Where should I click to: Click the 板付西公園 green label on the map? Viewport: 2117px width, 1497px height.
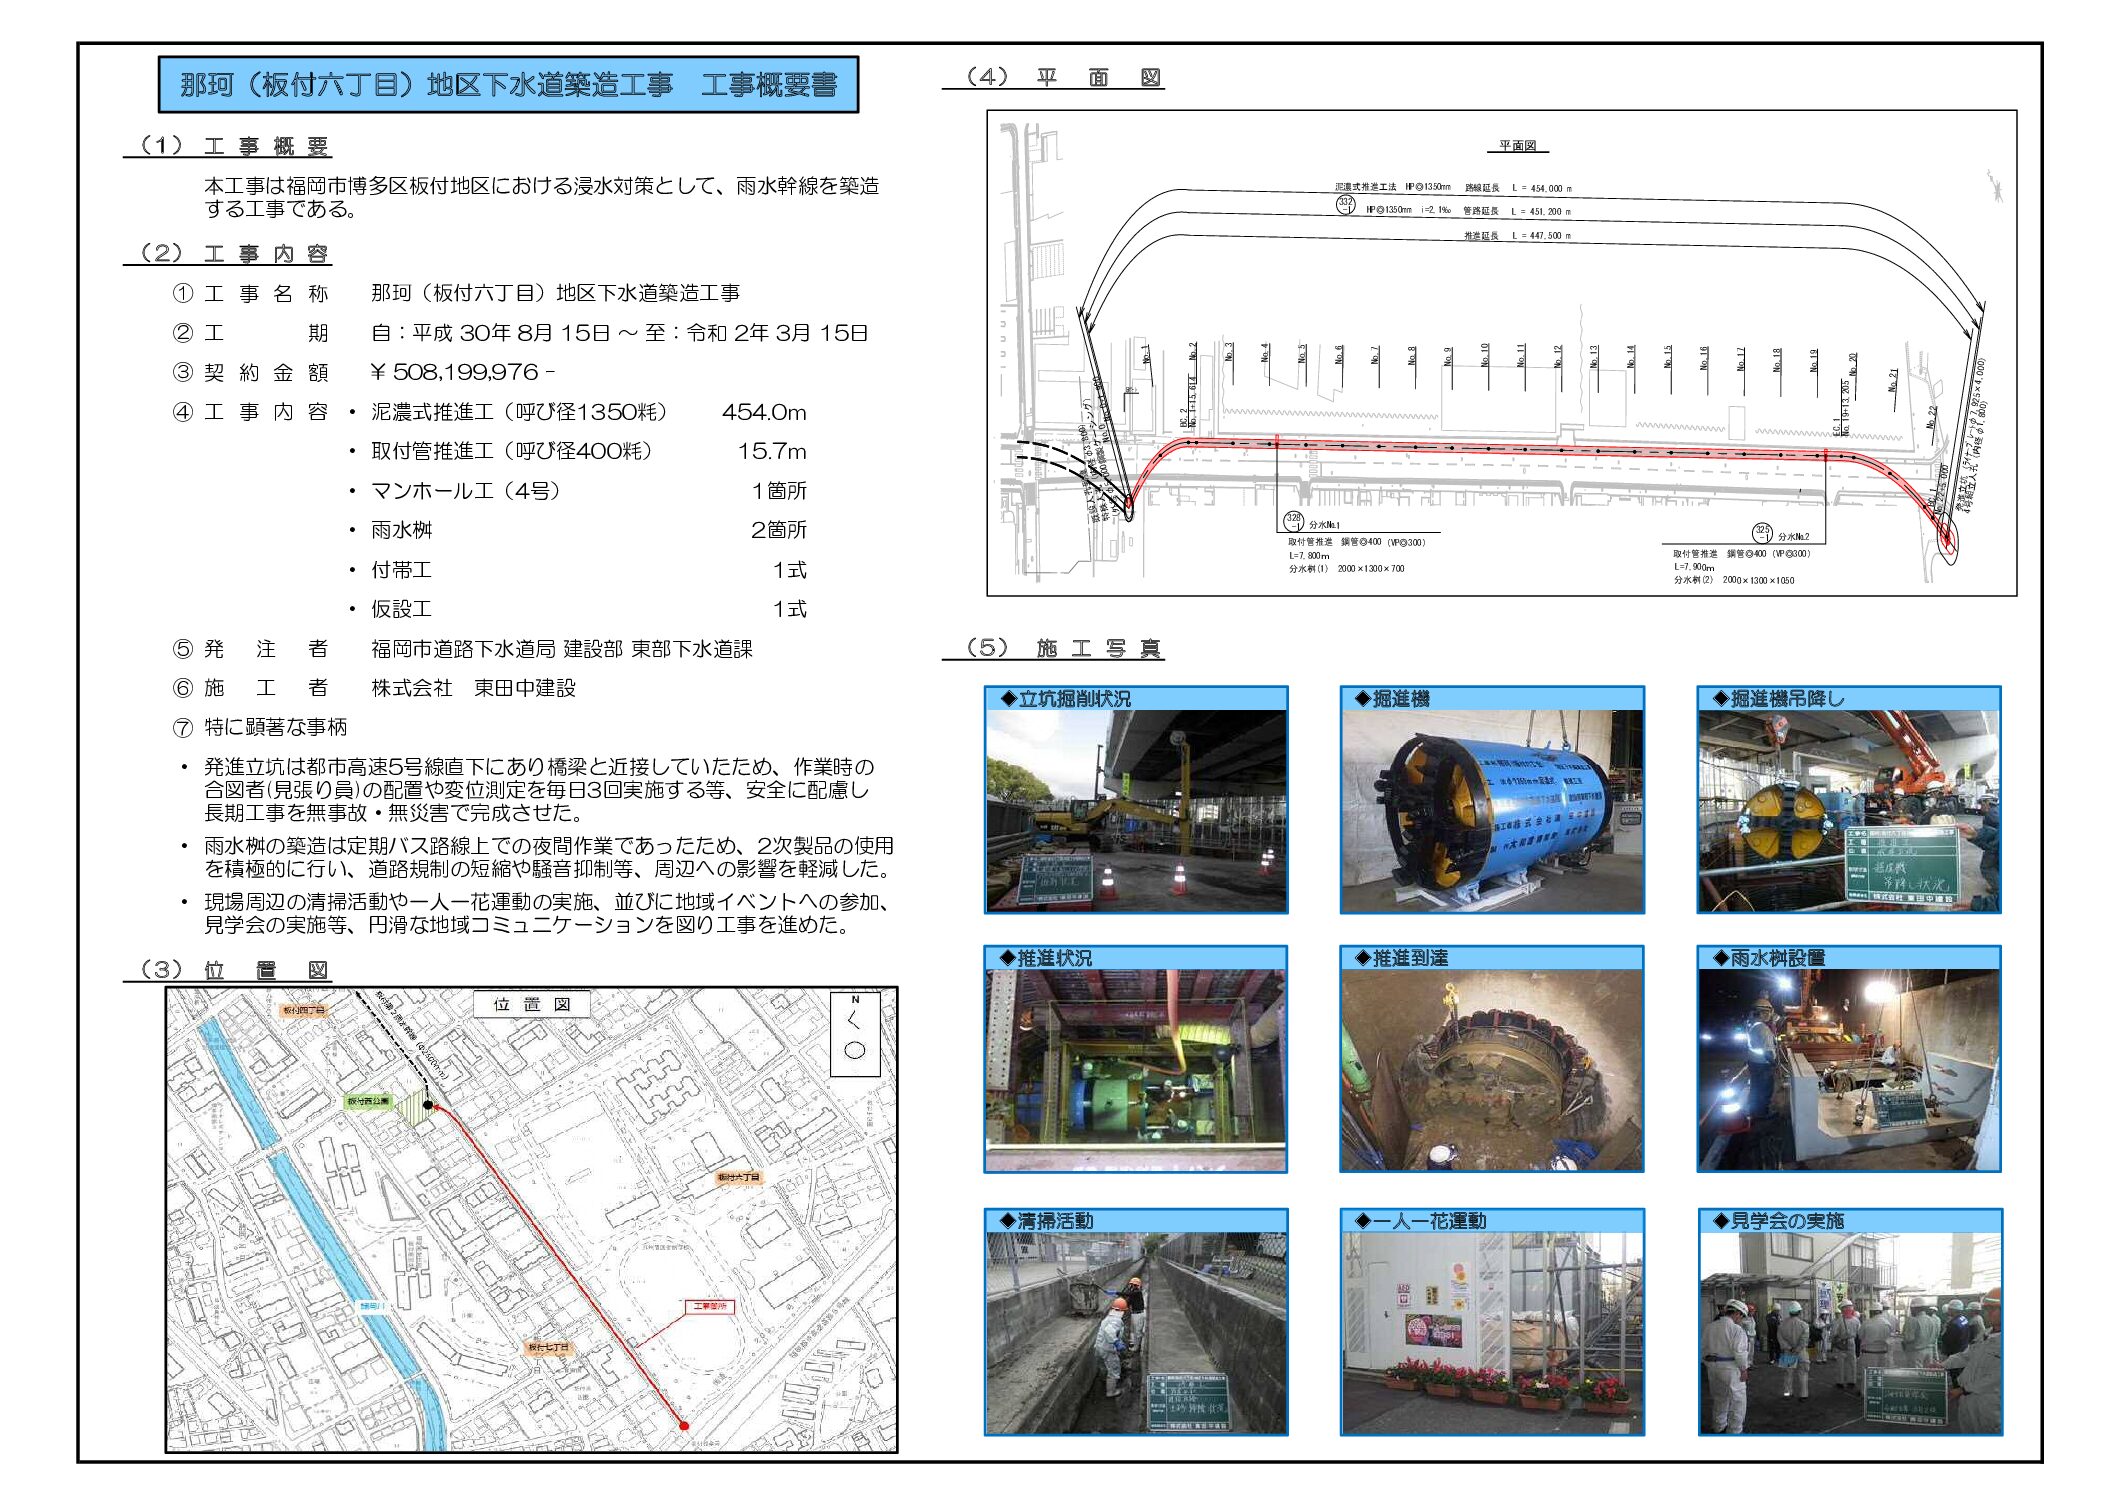pyautogui.click(x=370, y=1101)
